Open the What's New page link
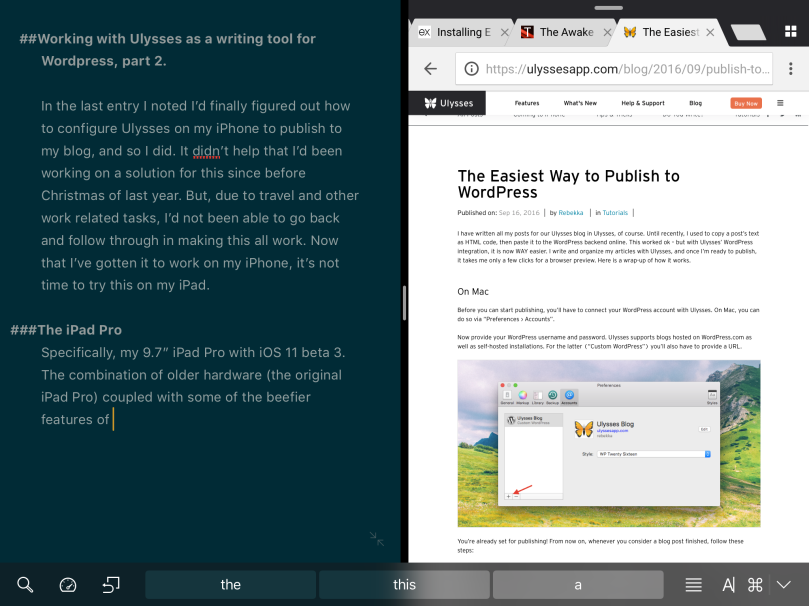The image size is (809, 606). click(x=580, y=103)
